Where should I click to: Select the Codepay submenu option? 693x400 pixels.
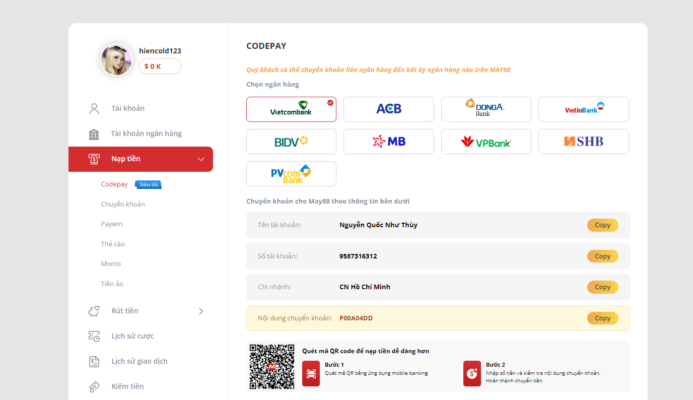pyautogui.click(x=114, y=184)
